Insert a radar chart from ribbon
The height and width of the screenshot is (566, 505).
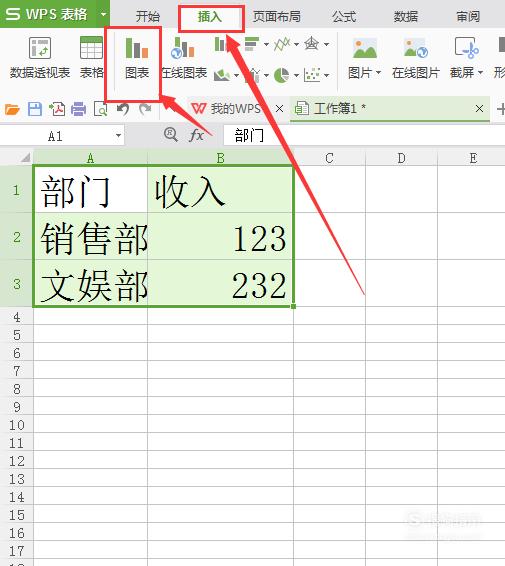(x=311, y=44)
